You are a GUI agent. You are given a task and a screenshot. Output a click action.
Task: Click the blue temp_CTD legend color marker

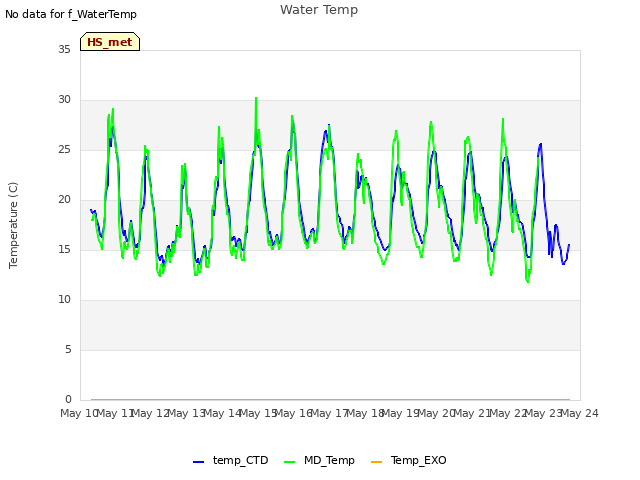coord(198,462)
